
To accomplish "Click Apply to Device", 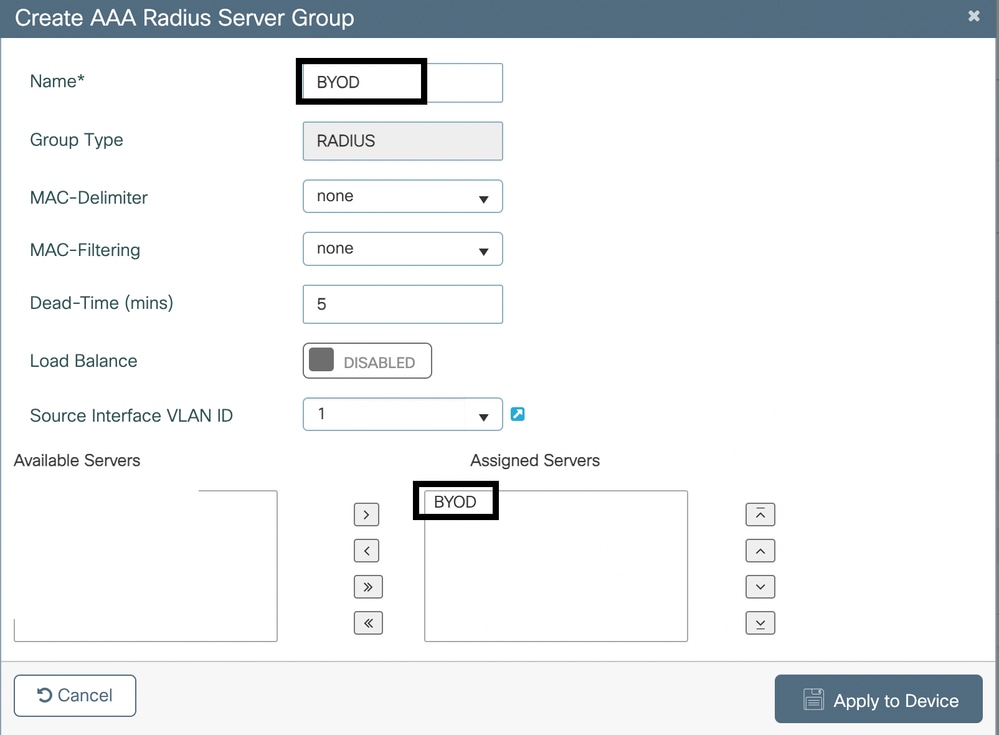I will tap(878, 699).
